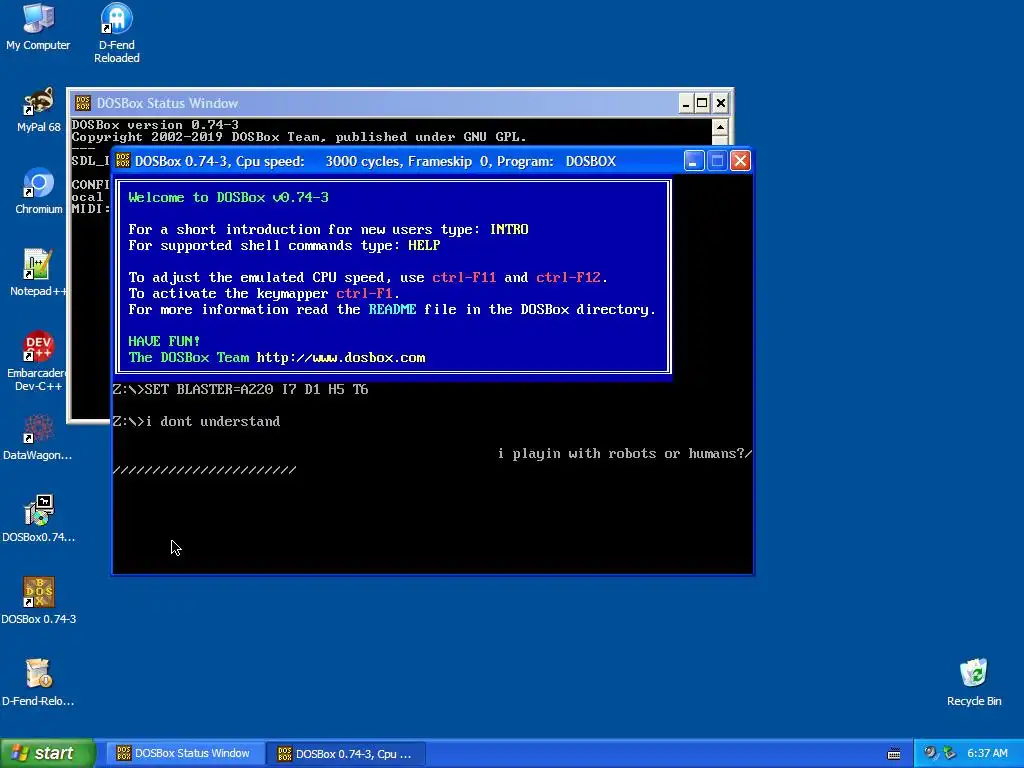Viewport: 1024px width, 768px height.
Task: Click the ctrl-F1 keymapper text
Action: [x=364, y=294]
